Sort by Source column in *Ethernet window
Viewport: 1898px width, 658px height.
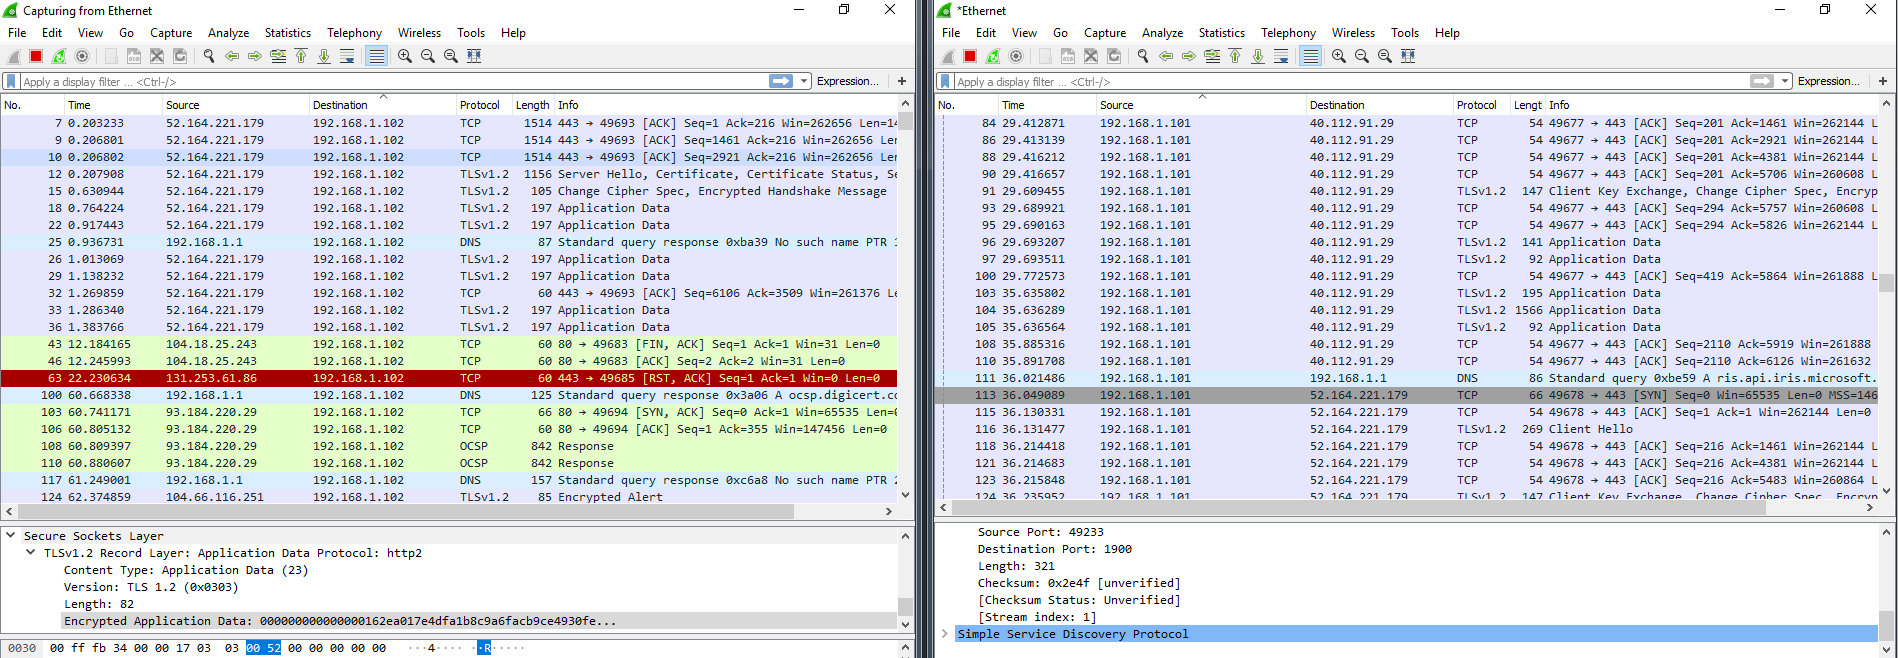(1201, 105)
